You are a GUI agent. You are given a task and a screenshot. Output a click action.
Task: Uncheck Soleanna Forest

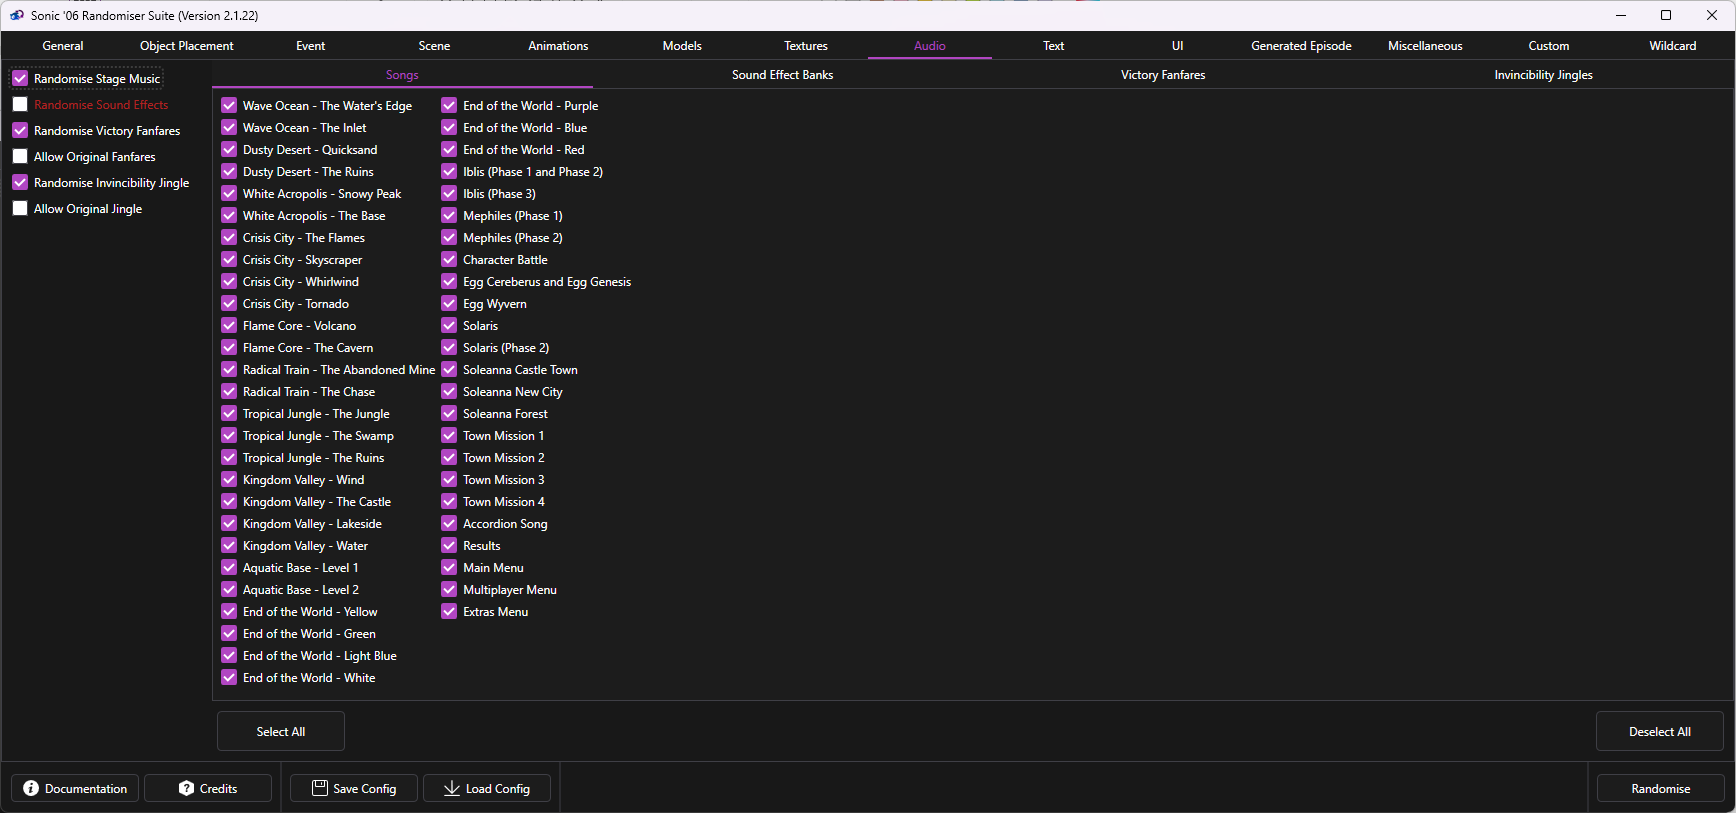[449, 413]
